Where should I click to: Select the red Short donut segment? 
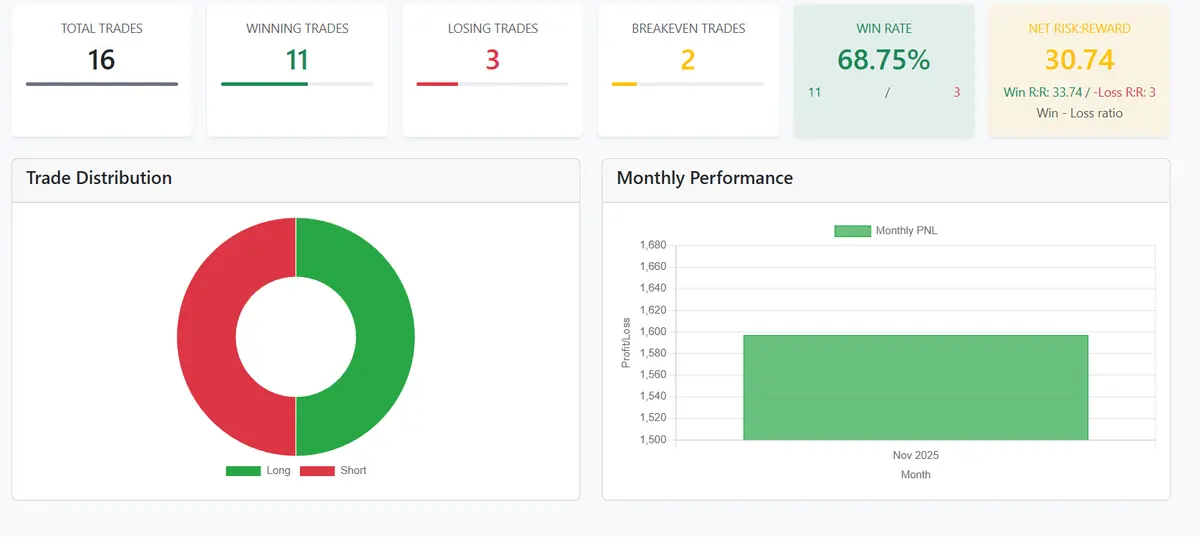tap(207, 337)
